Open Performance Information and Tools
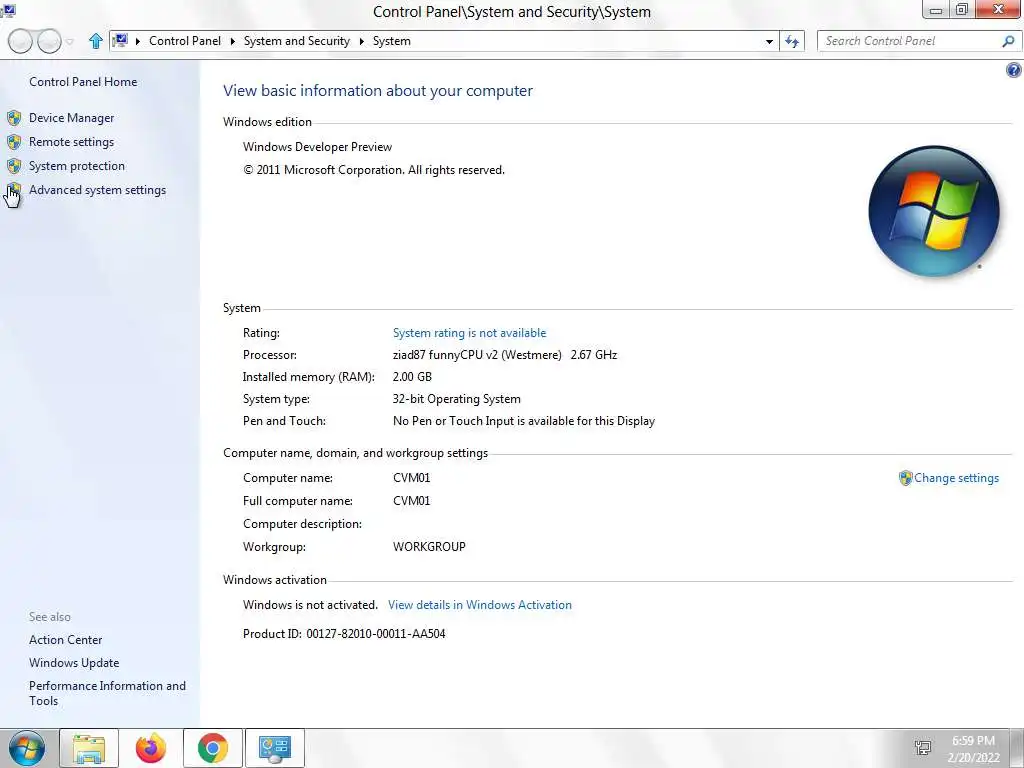The image size is (1024, 768). [107, 694]
